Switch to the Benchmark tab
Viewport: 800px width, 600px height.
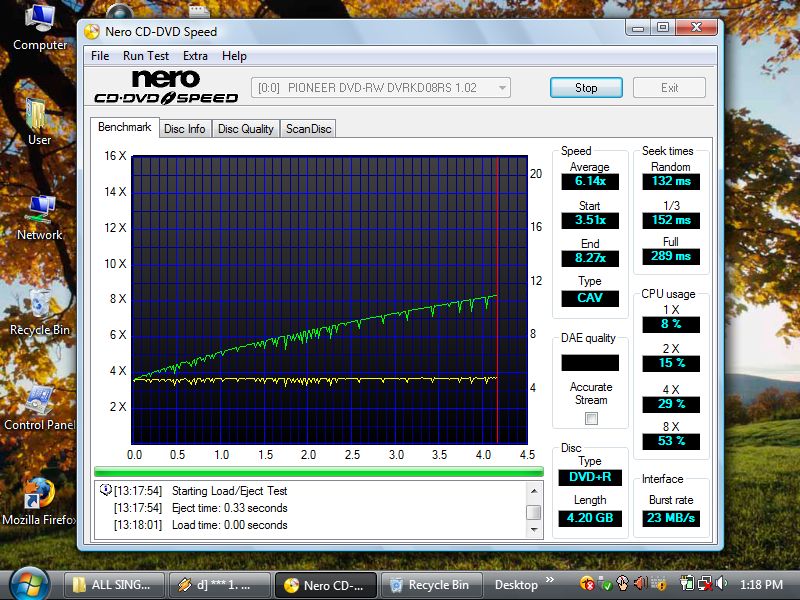click(x=124, y=127)
